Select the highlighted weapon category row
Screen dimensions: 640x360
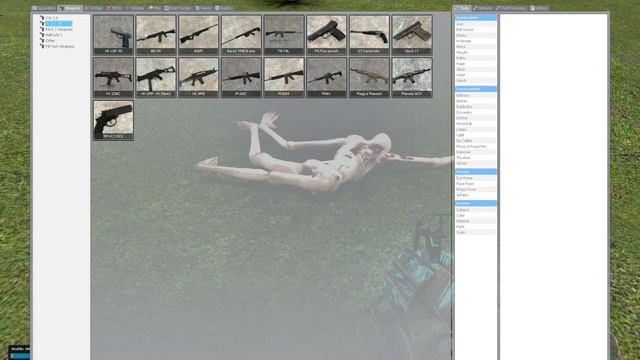(x=58, y=24)
